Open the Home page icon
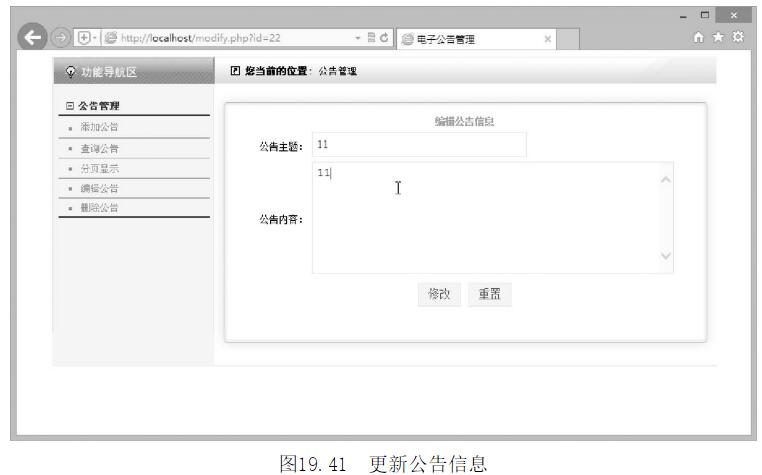Image resolution: width=762 pixels, height=475 pixels. [706, 38]
